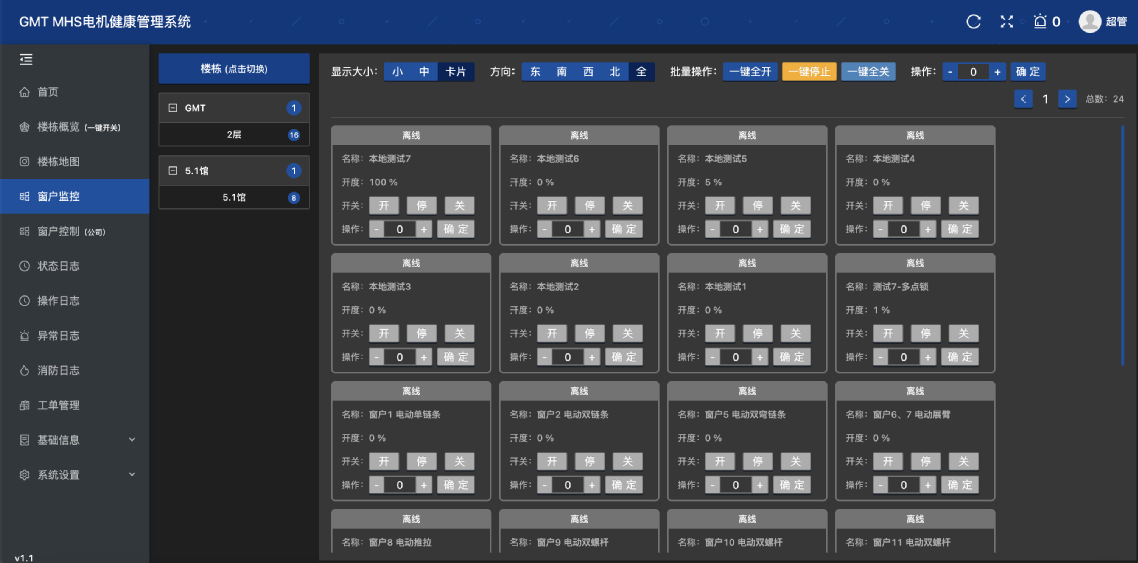The height and width of the screenshot is (563, 1138).
Task: Click the 楼栋地图 sidebar icon
Action: [x=24, y=162]
